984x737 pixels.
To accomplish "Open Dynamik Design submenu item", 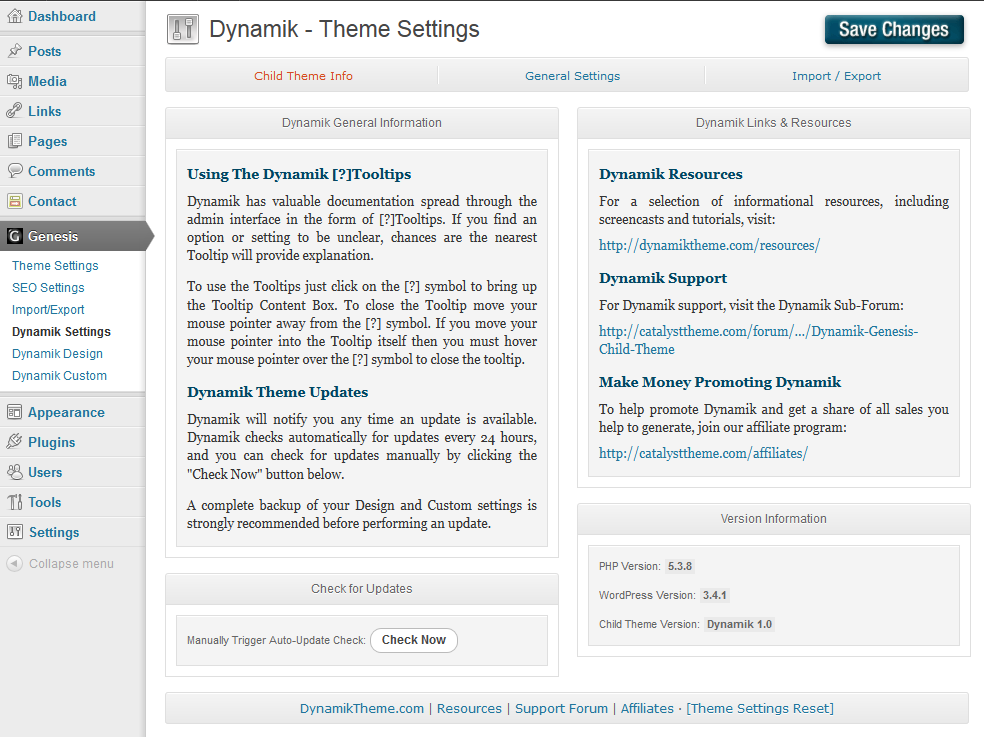I will click(57, 354).
